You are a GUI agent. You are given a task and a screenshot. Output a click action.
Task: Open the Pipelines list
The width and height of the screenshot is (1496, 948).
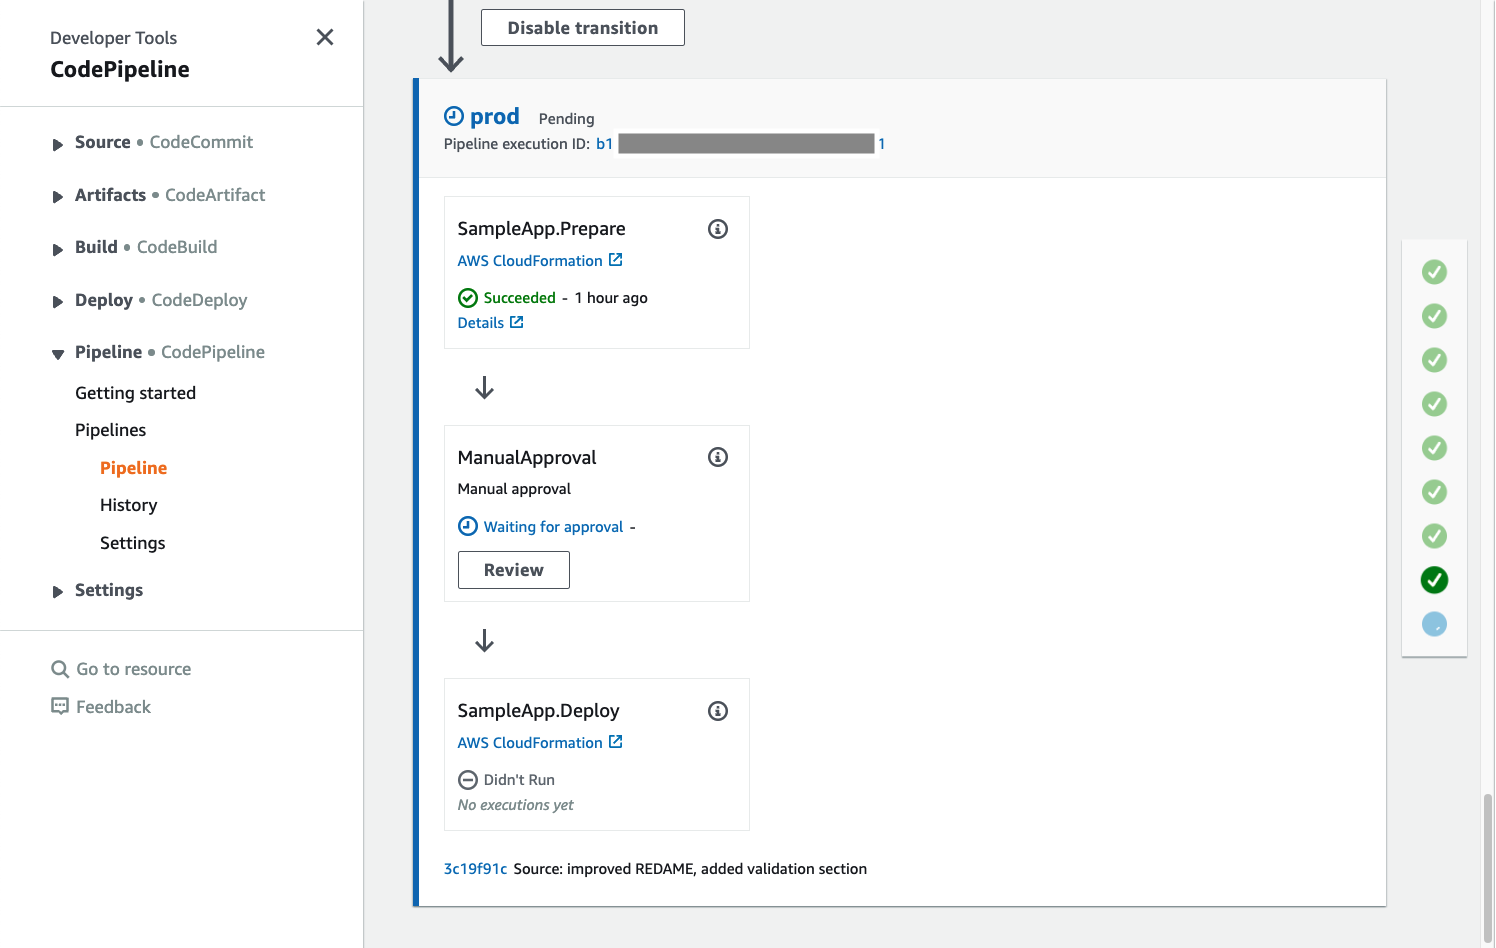pos(110,430)
